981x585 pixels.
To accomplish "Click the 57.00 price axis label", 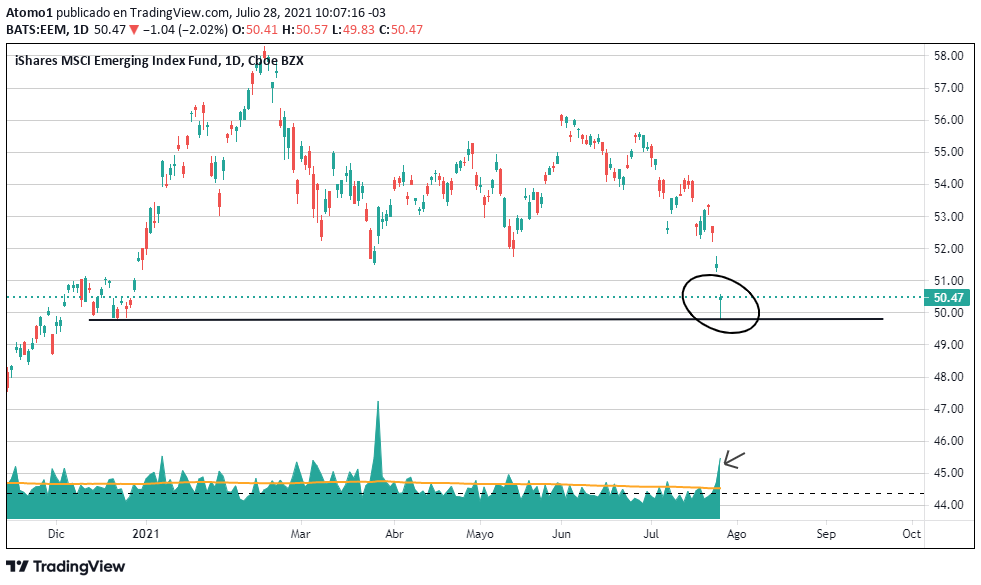I will point(948,88).
